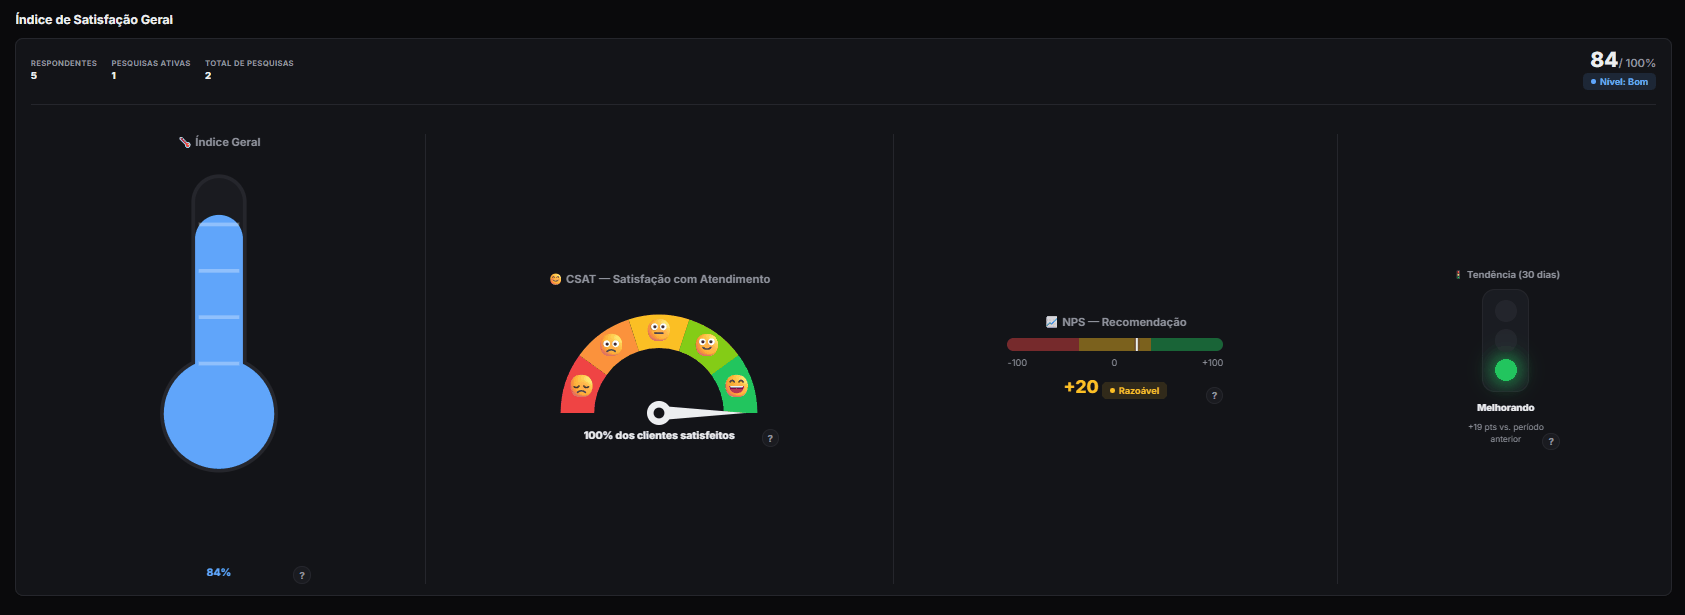Click the CSAT gauge needle pivot
This screenshot has width=1685, height=615.
pyautogui.click(x=659, y=412)
